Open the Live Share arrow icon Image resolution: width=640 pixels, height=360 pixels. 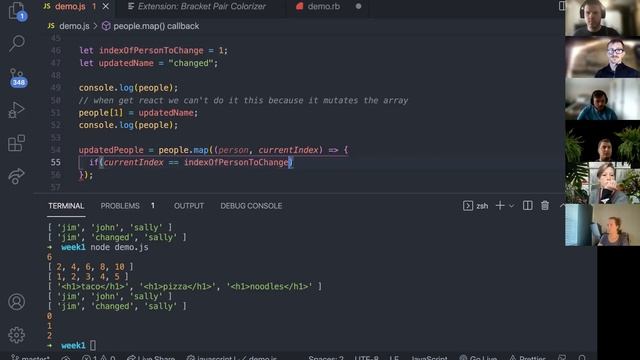coord(16,176)
